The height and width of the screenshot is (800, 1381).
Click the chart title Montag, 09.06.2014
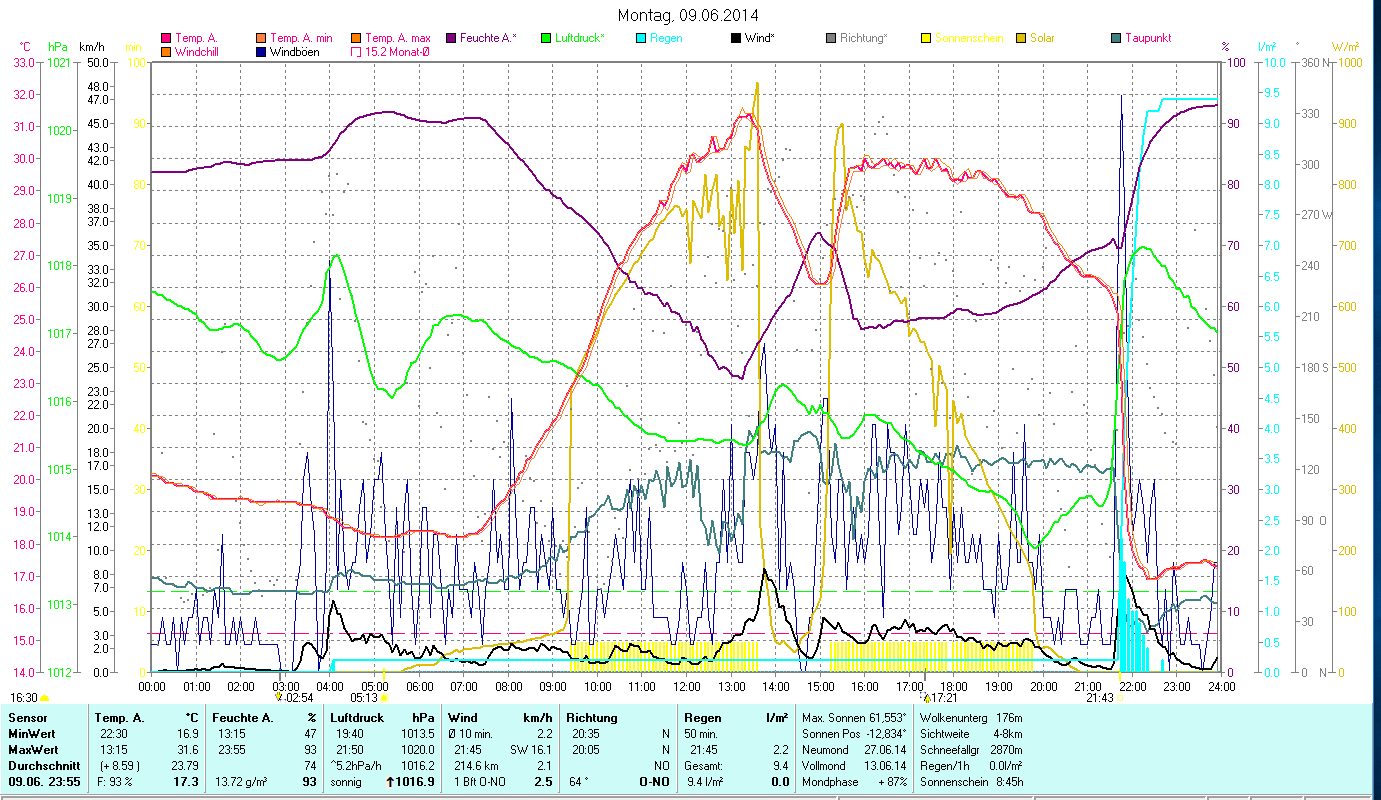[688, 15]
